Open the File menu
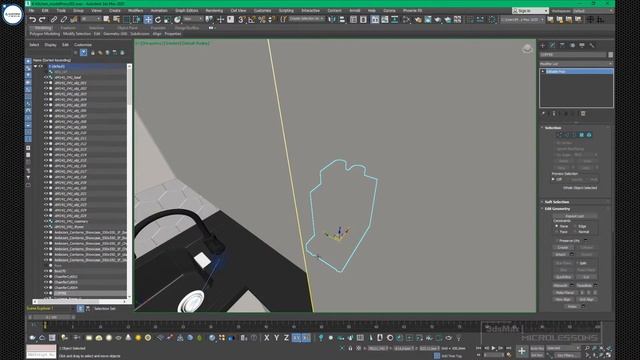This screenshot has height=360, width=640. click(x=31, y=11)
